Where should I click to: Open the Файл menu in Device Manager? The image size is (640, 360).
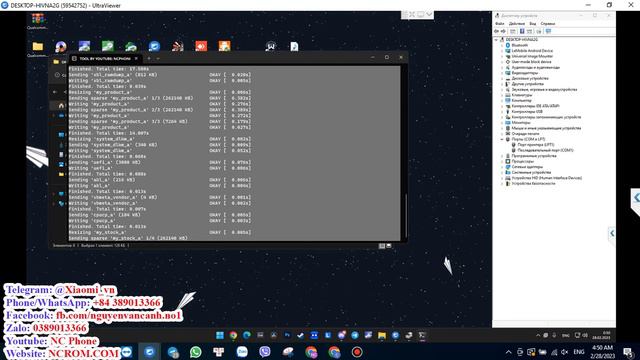[x=500, y=24]
